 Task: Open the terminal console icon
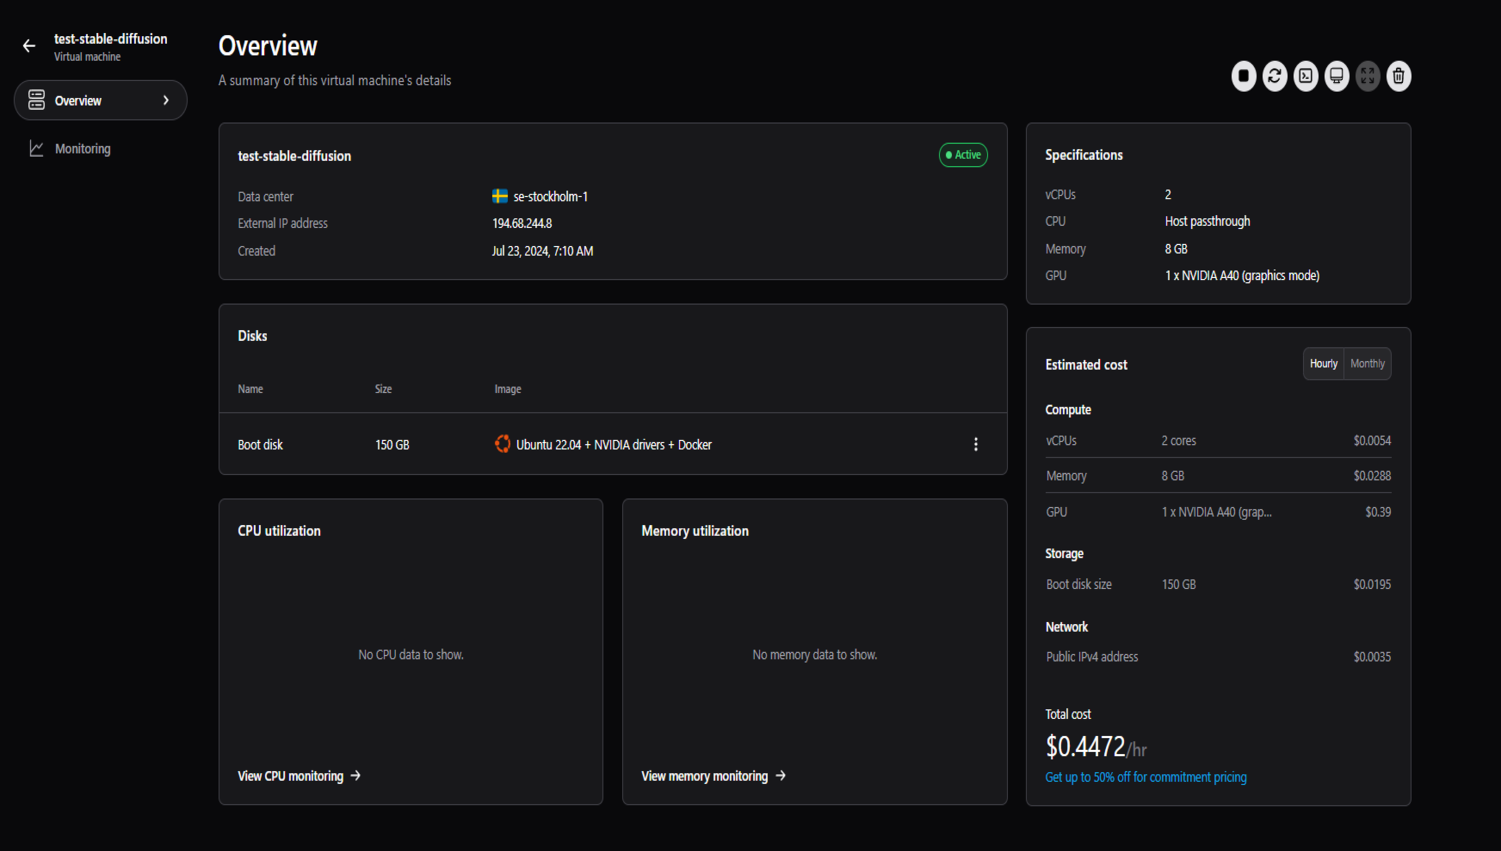(x=1305, y=76)
